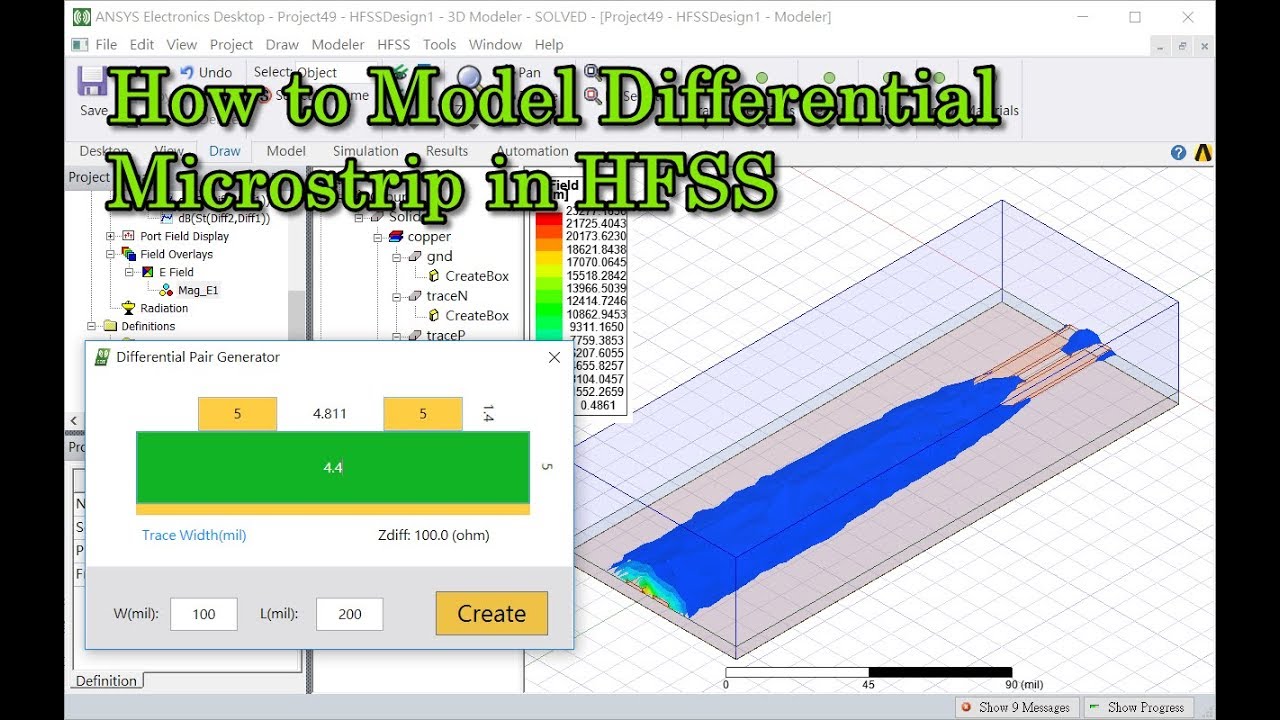Expand the Port Field Display node
Viewport: 1280px width, 720px height.
(110, 236)
